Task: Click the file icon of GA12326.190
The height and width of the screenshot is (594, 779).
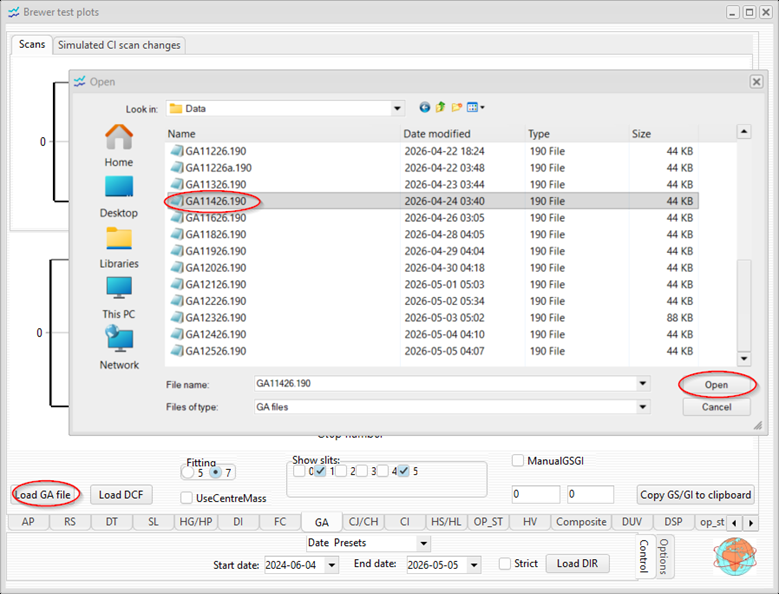Action: [x=177, y=317]
